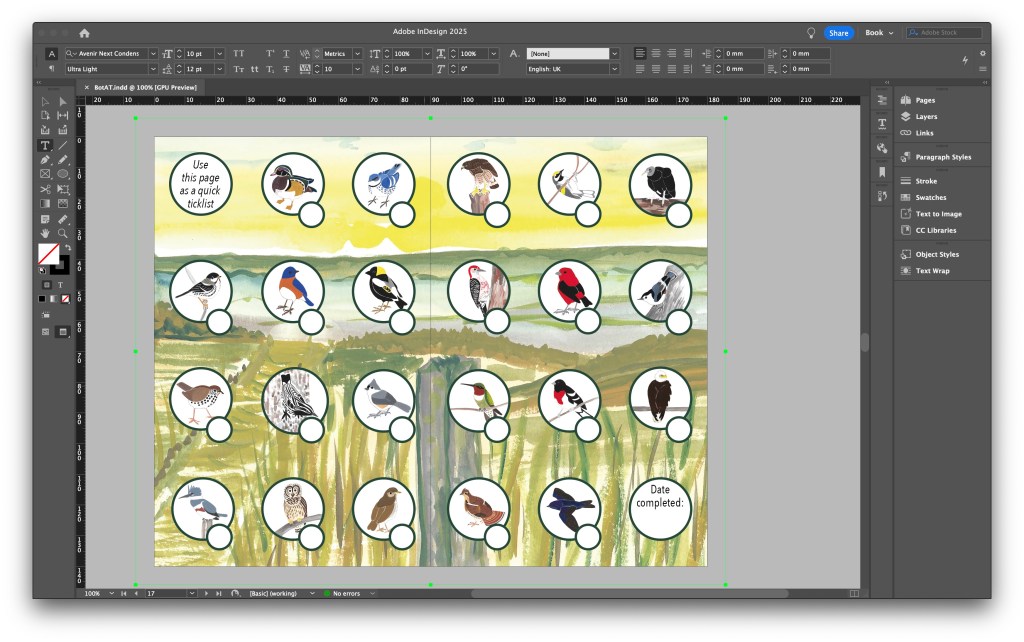Image resolution: width=1024 pixels, height=642 pixels.
Task: Activate the Hand tool
Action: pos(45,233)
